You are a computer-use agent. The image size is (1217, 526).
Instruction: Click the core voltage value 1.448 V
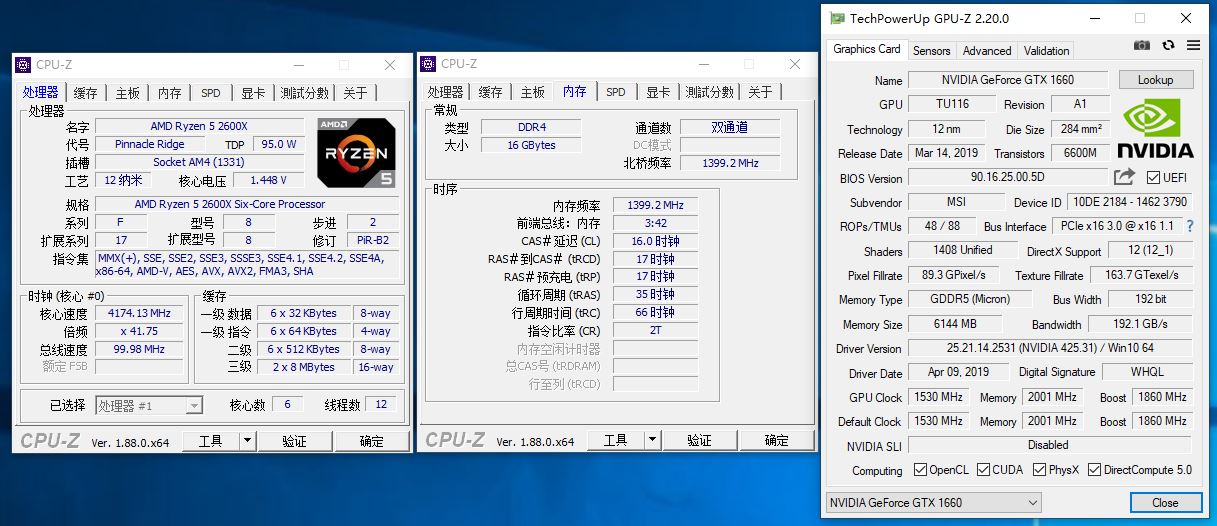(268, 180)
